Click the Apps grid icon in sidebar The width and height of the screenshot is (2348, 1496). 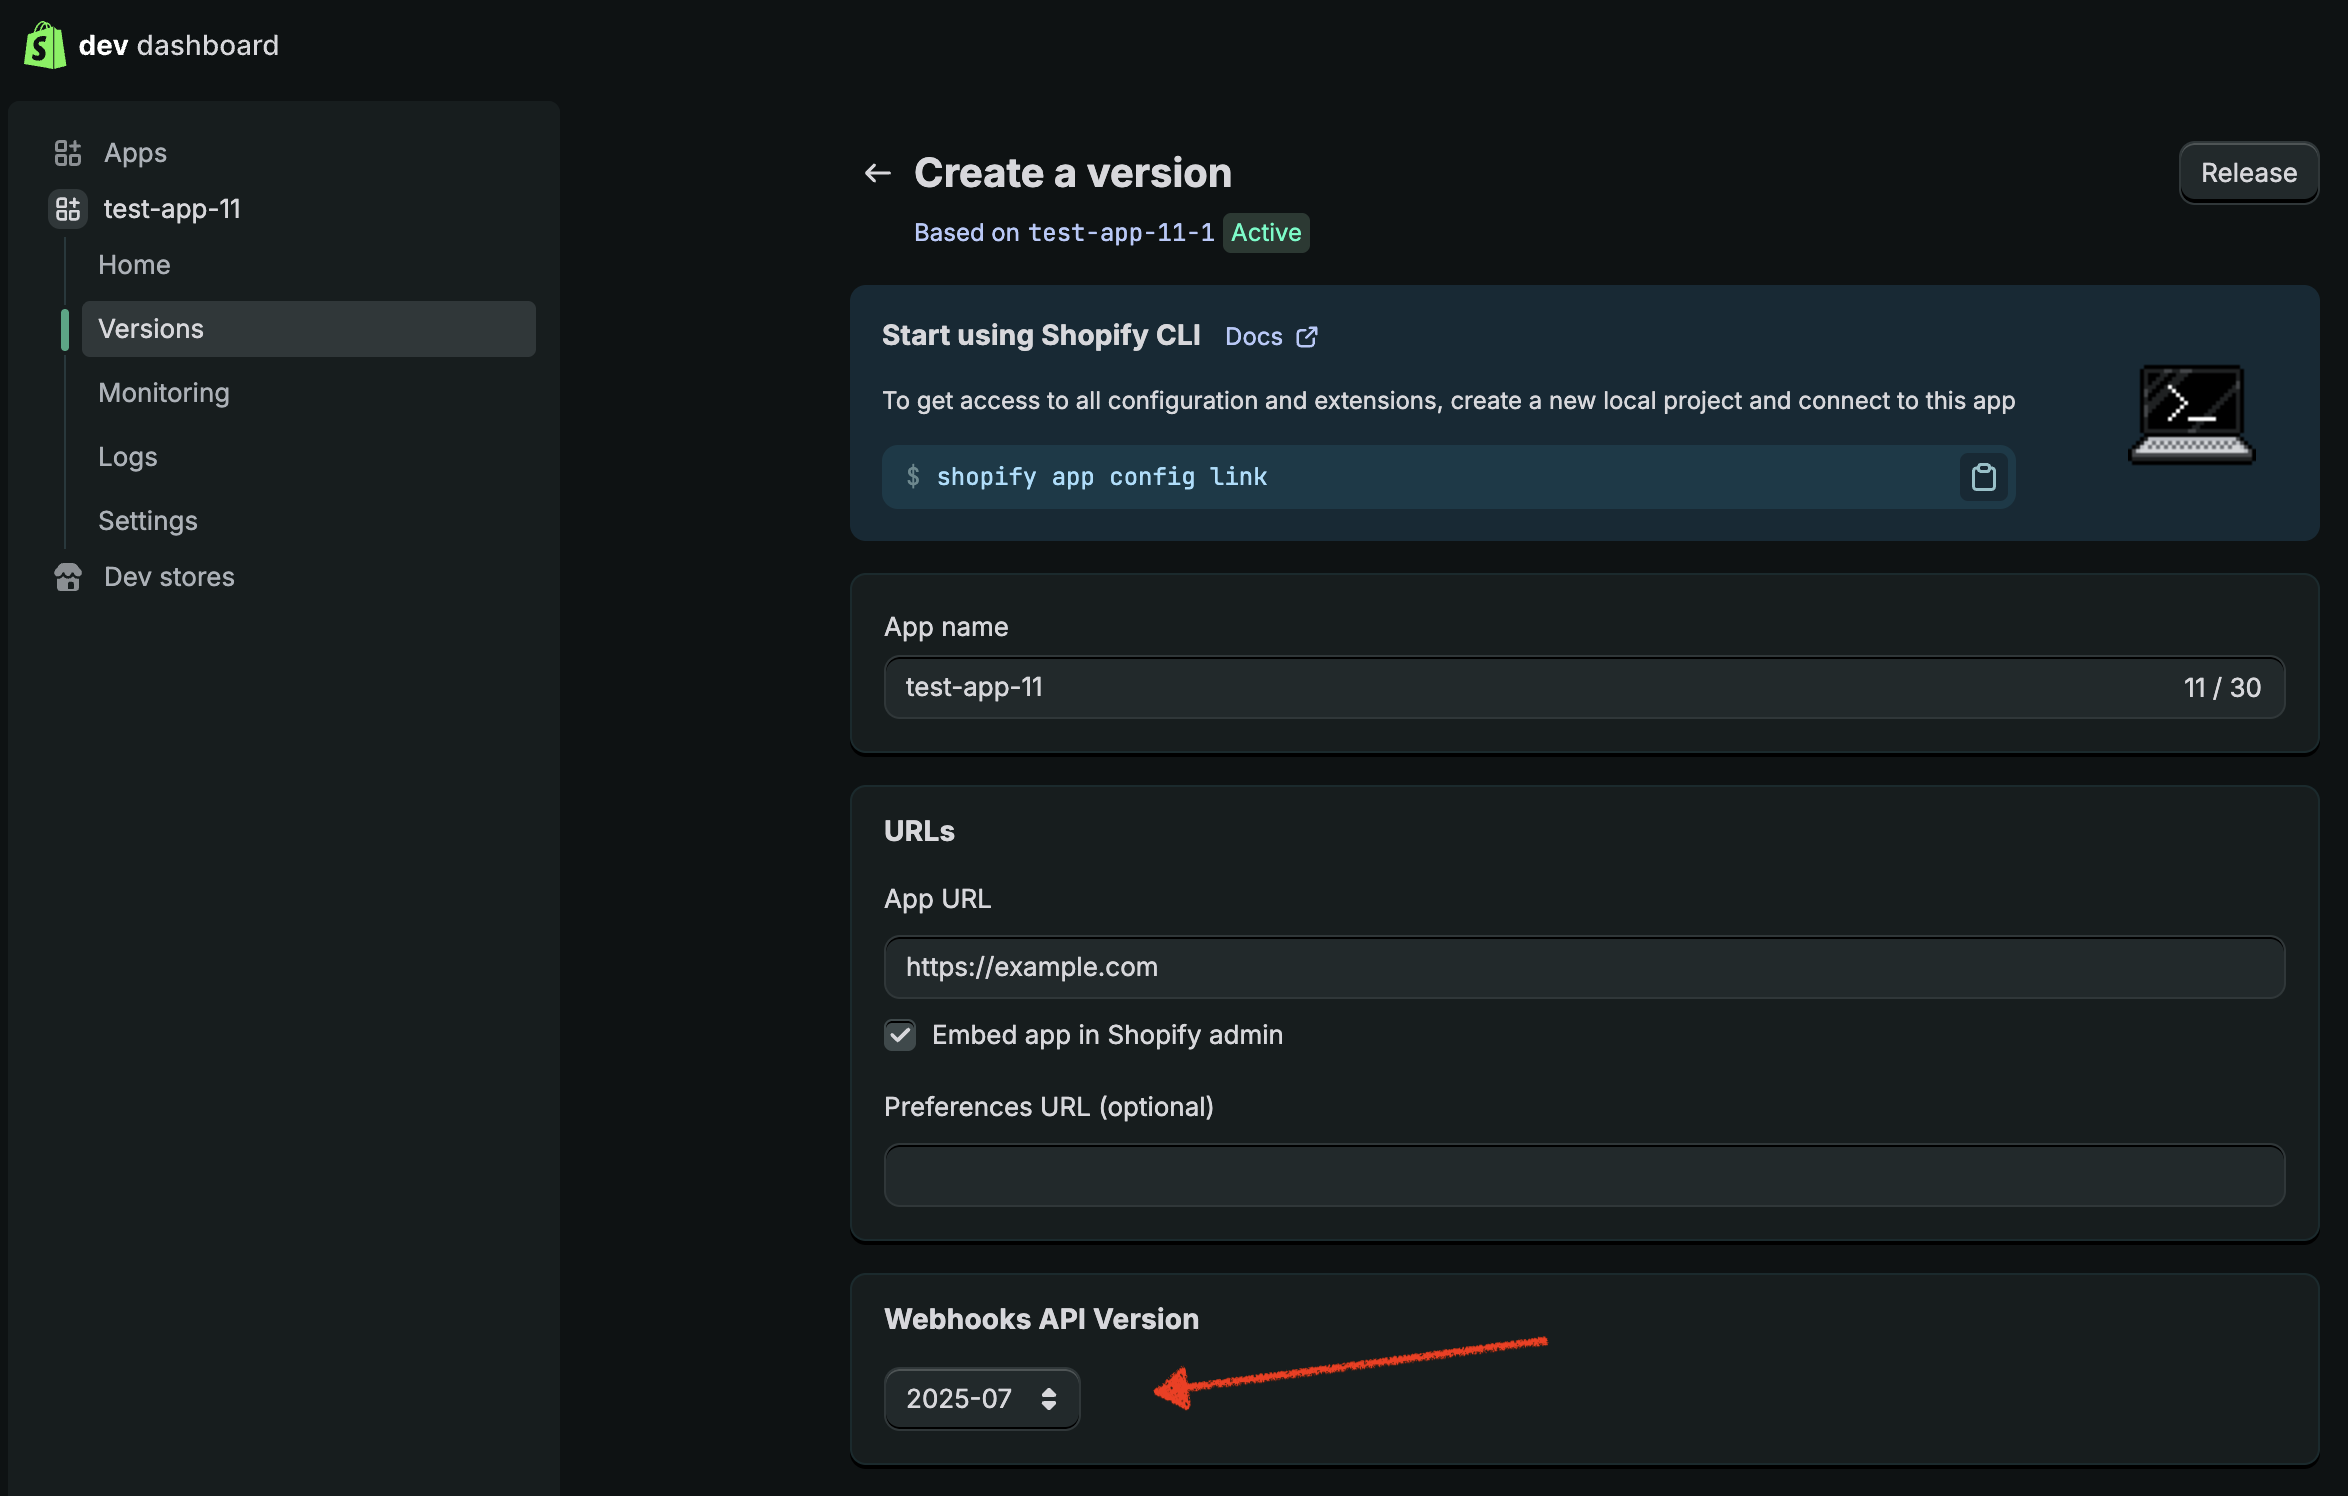coord(67,153)
